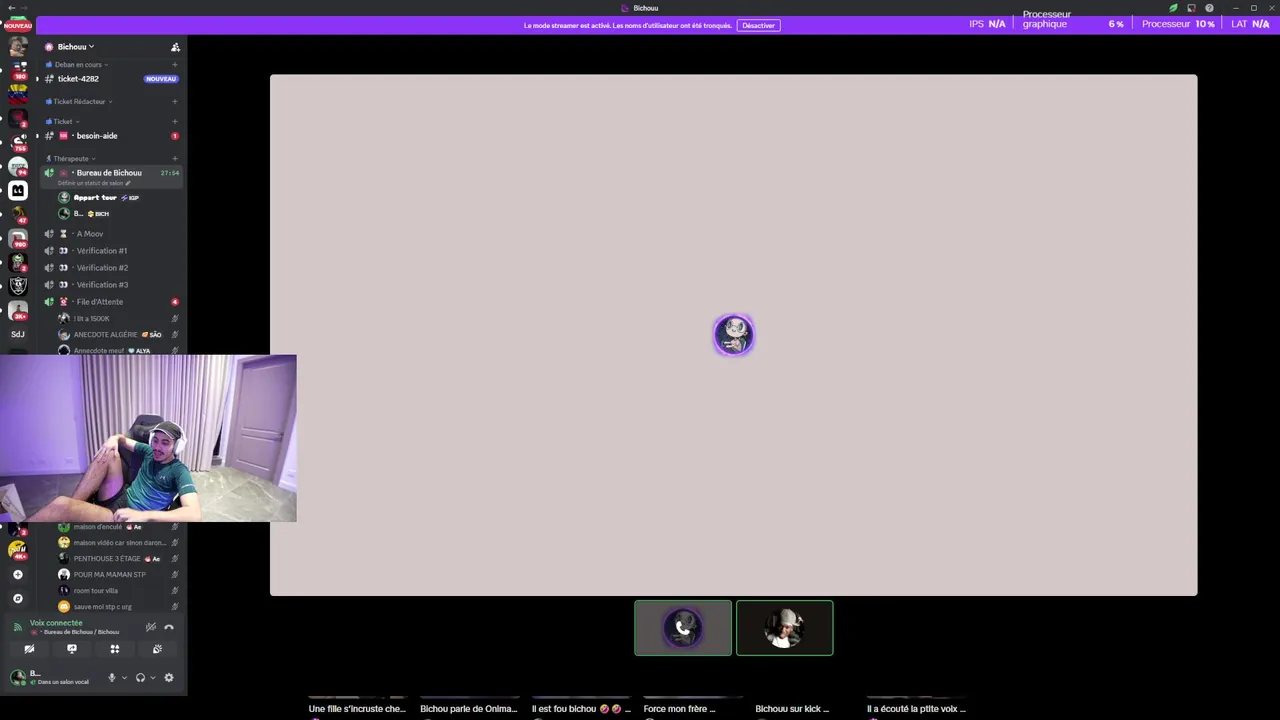
Task: Open the ticket-4282 channel
Action: pyautogui.click(x=110, y=79)
